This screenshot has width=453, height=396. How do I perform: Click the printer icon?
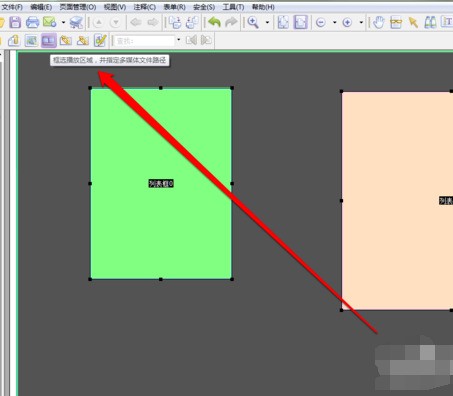(32, 22)
